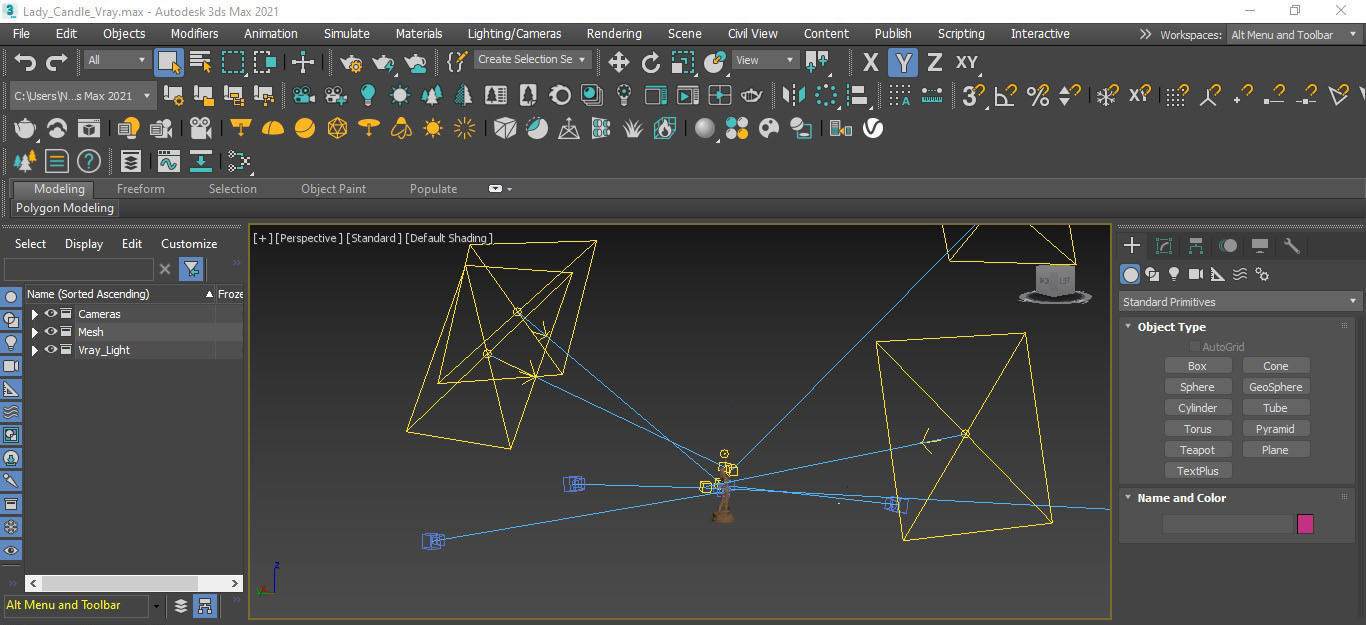Open the Modify panel tab
The height and width of the screenshot is (625, 1366).
pyautogui.click(x=1163, y=246)
